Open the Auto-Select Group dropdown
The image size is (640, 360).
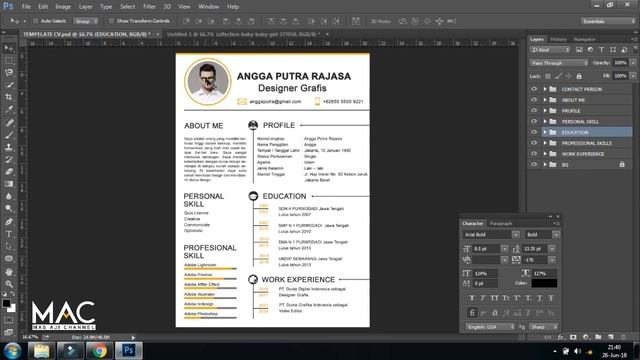(86, 21)
